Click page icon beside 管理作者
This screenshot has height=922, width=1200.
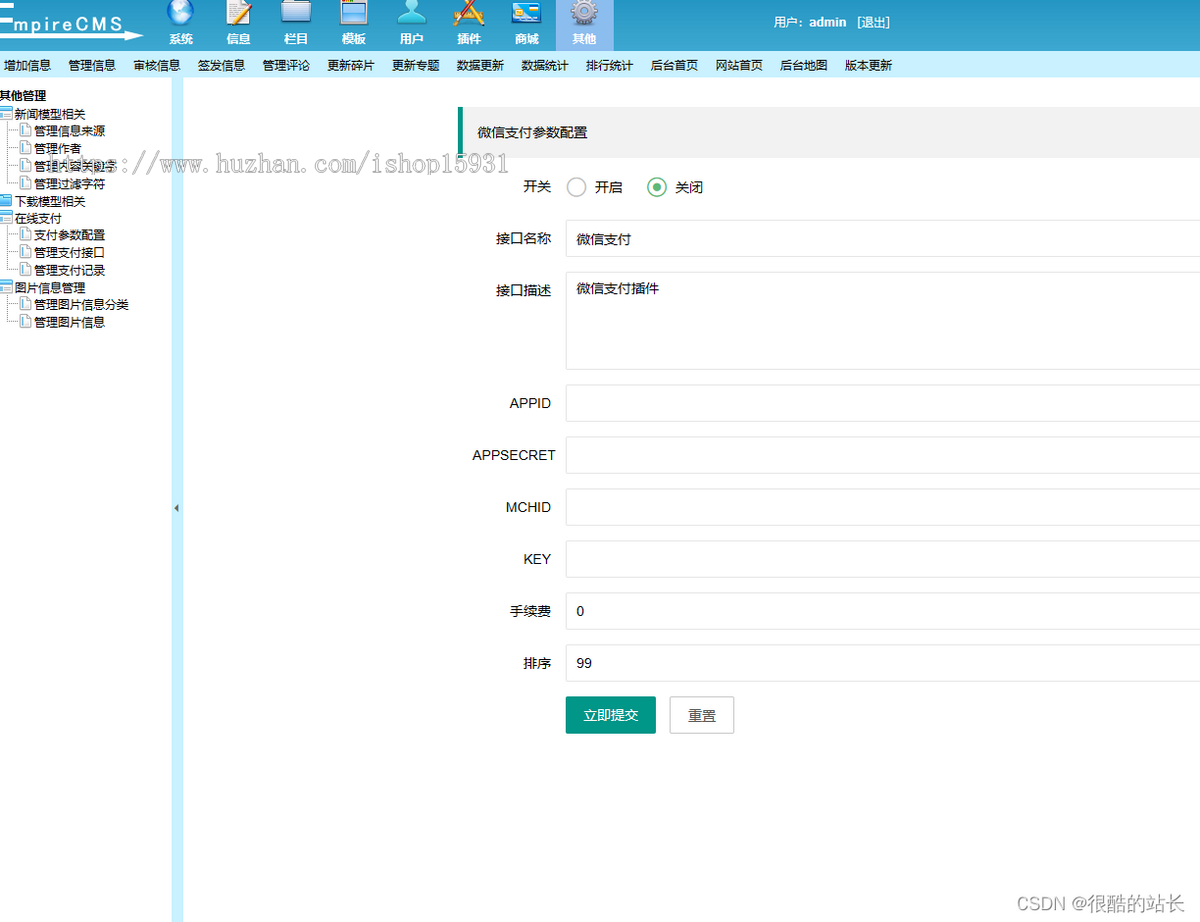coord(25,149)
